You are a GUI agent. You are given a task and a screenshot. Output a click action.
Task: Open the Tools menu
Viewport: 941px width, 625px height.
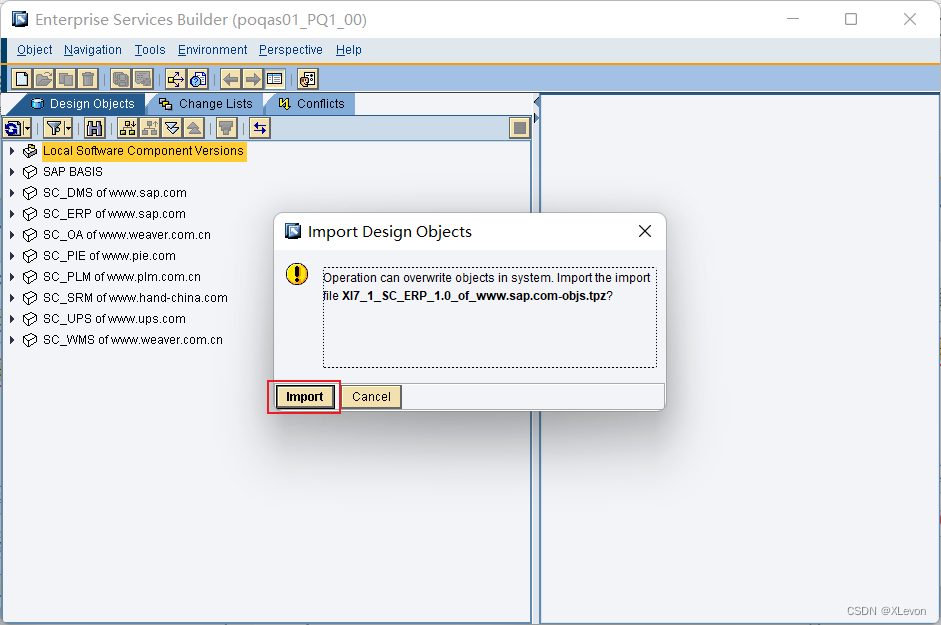149,50
